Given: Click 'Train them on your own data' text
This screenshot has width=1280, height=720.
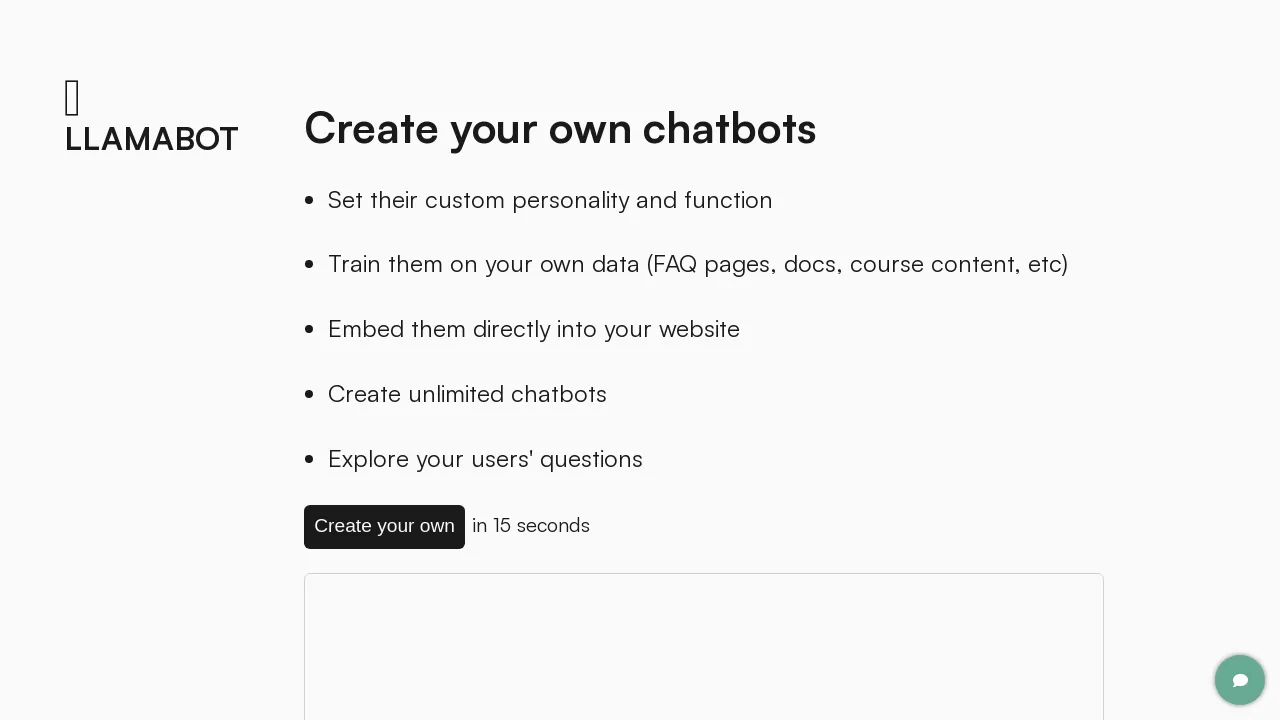Looking at the screenshot, I should click(x=484, y=264).
